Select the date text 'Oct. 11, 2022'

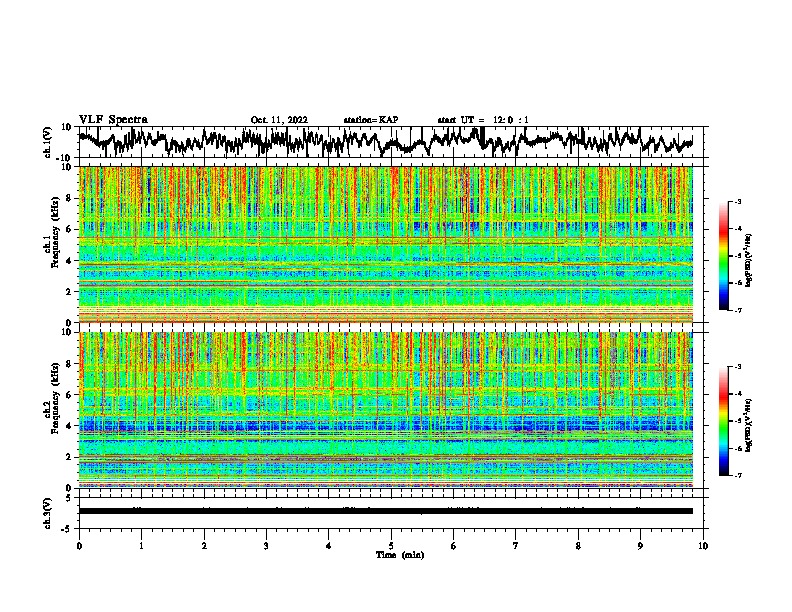pyautogui.click(x=279, y=120)
